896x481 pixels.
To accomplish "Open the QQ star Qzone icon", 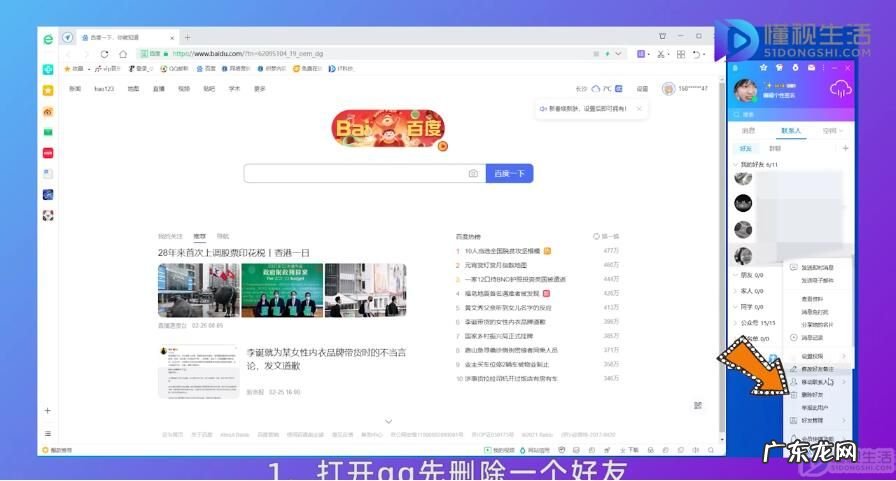I will coord(763,67).
